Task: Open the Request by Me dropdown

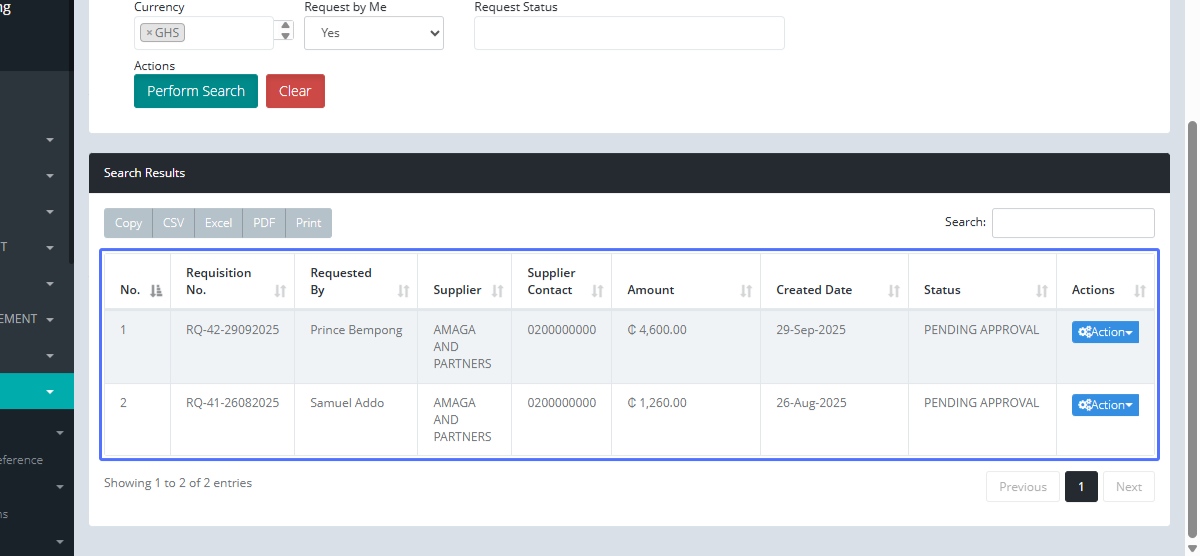Action: (x=373, y=33)
